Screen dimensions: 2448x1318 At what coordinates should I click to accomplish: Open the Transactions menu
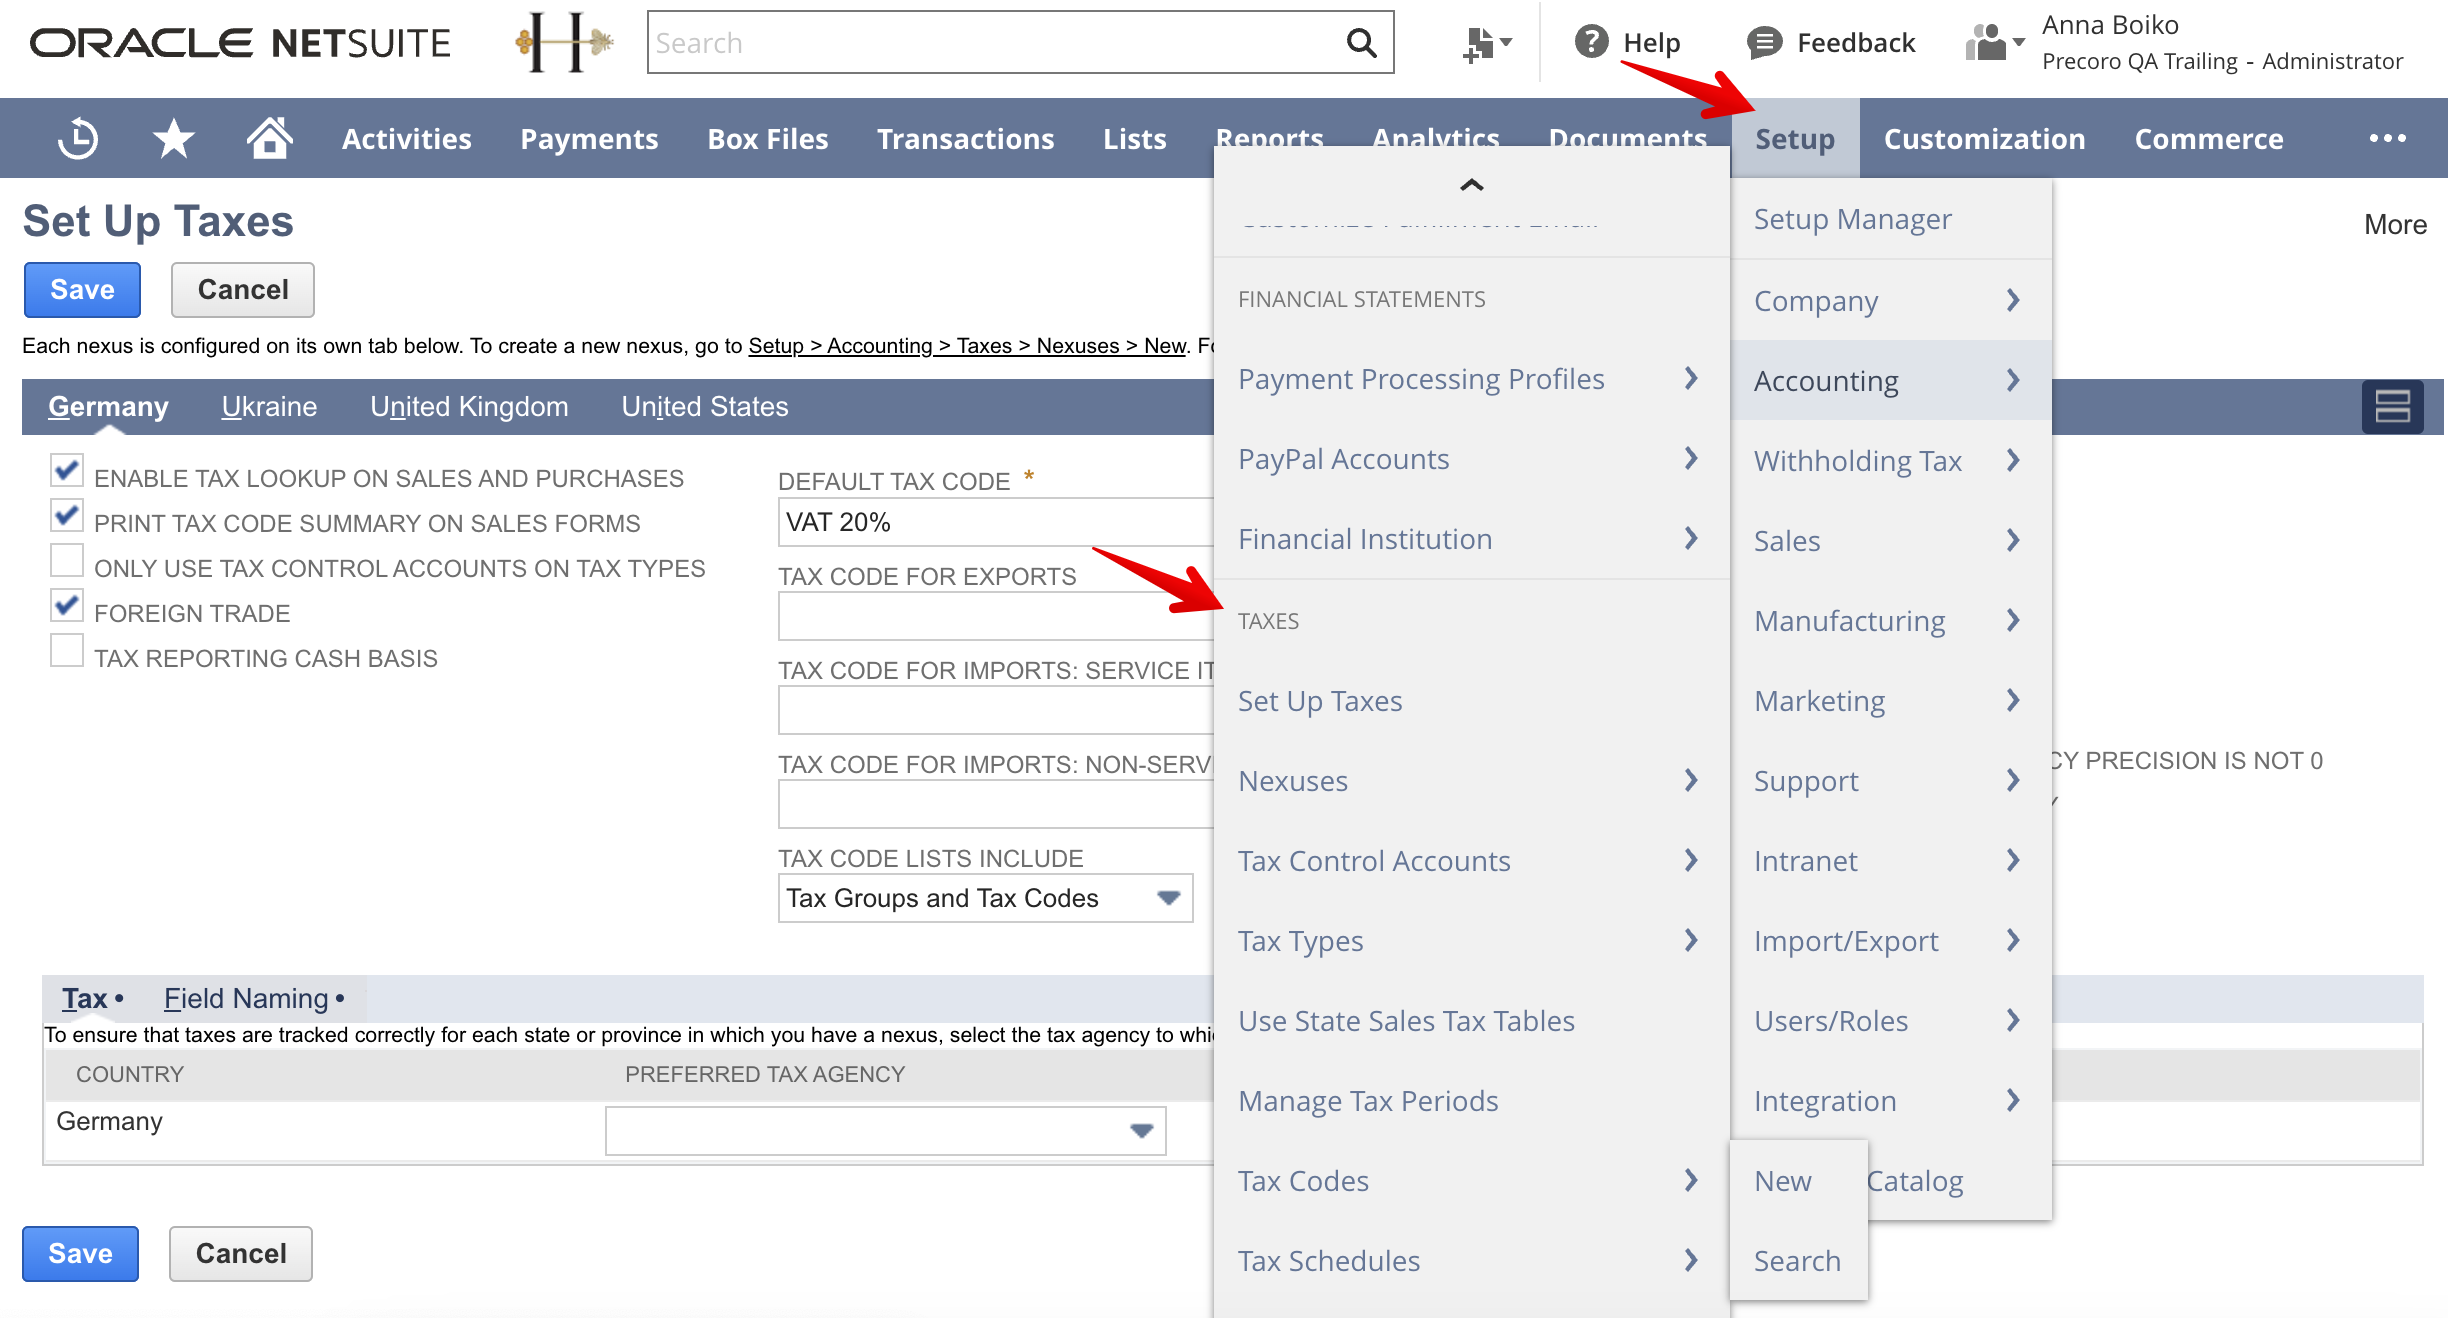(x=964, y=138)
